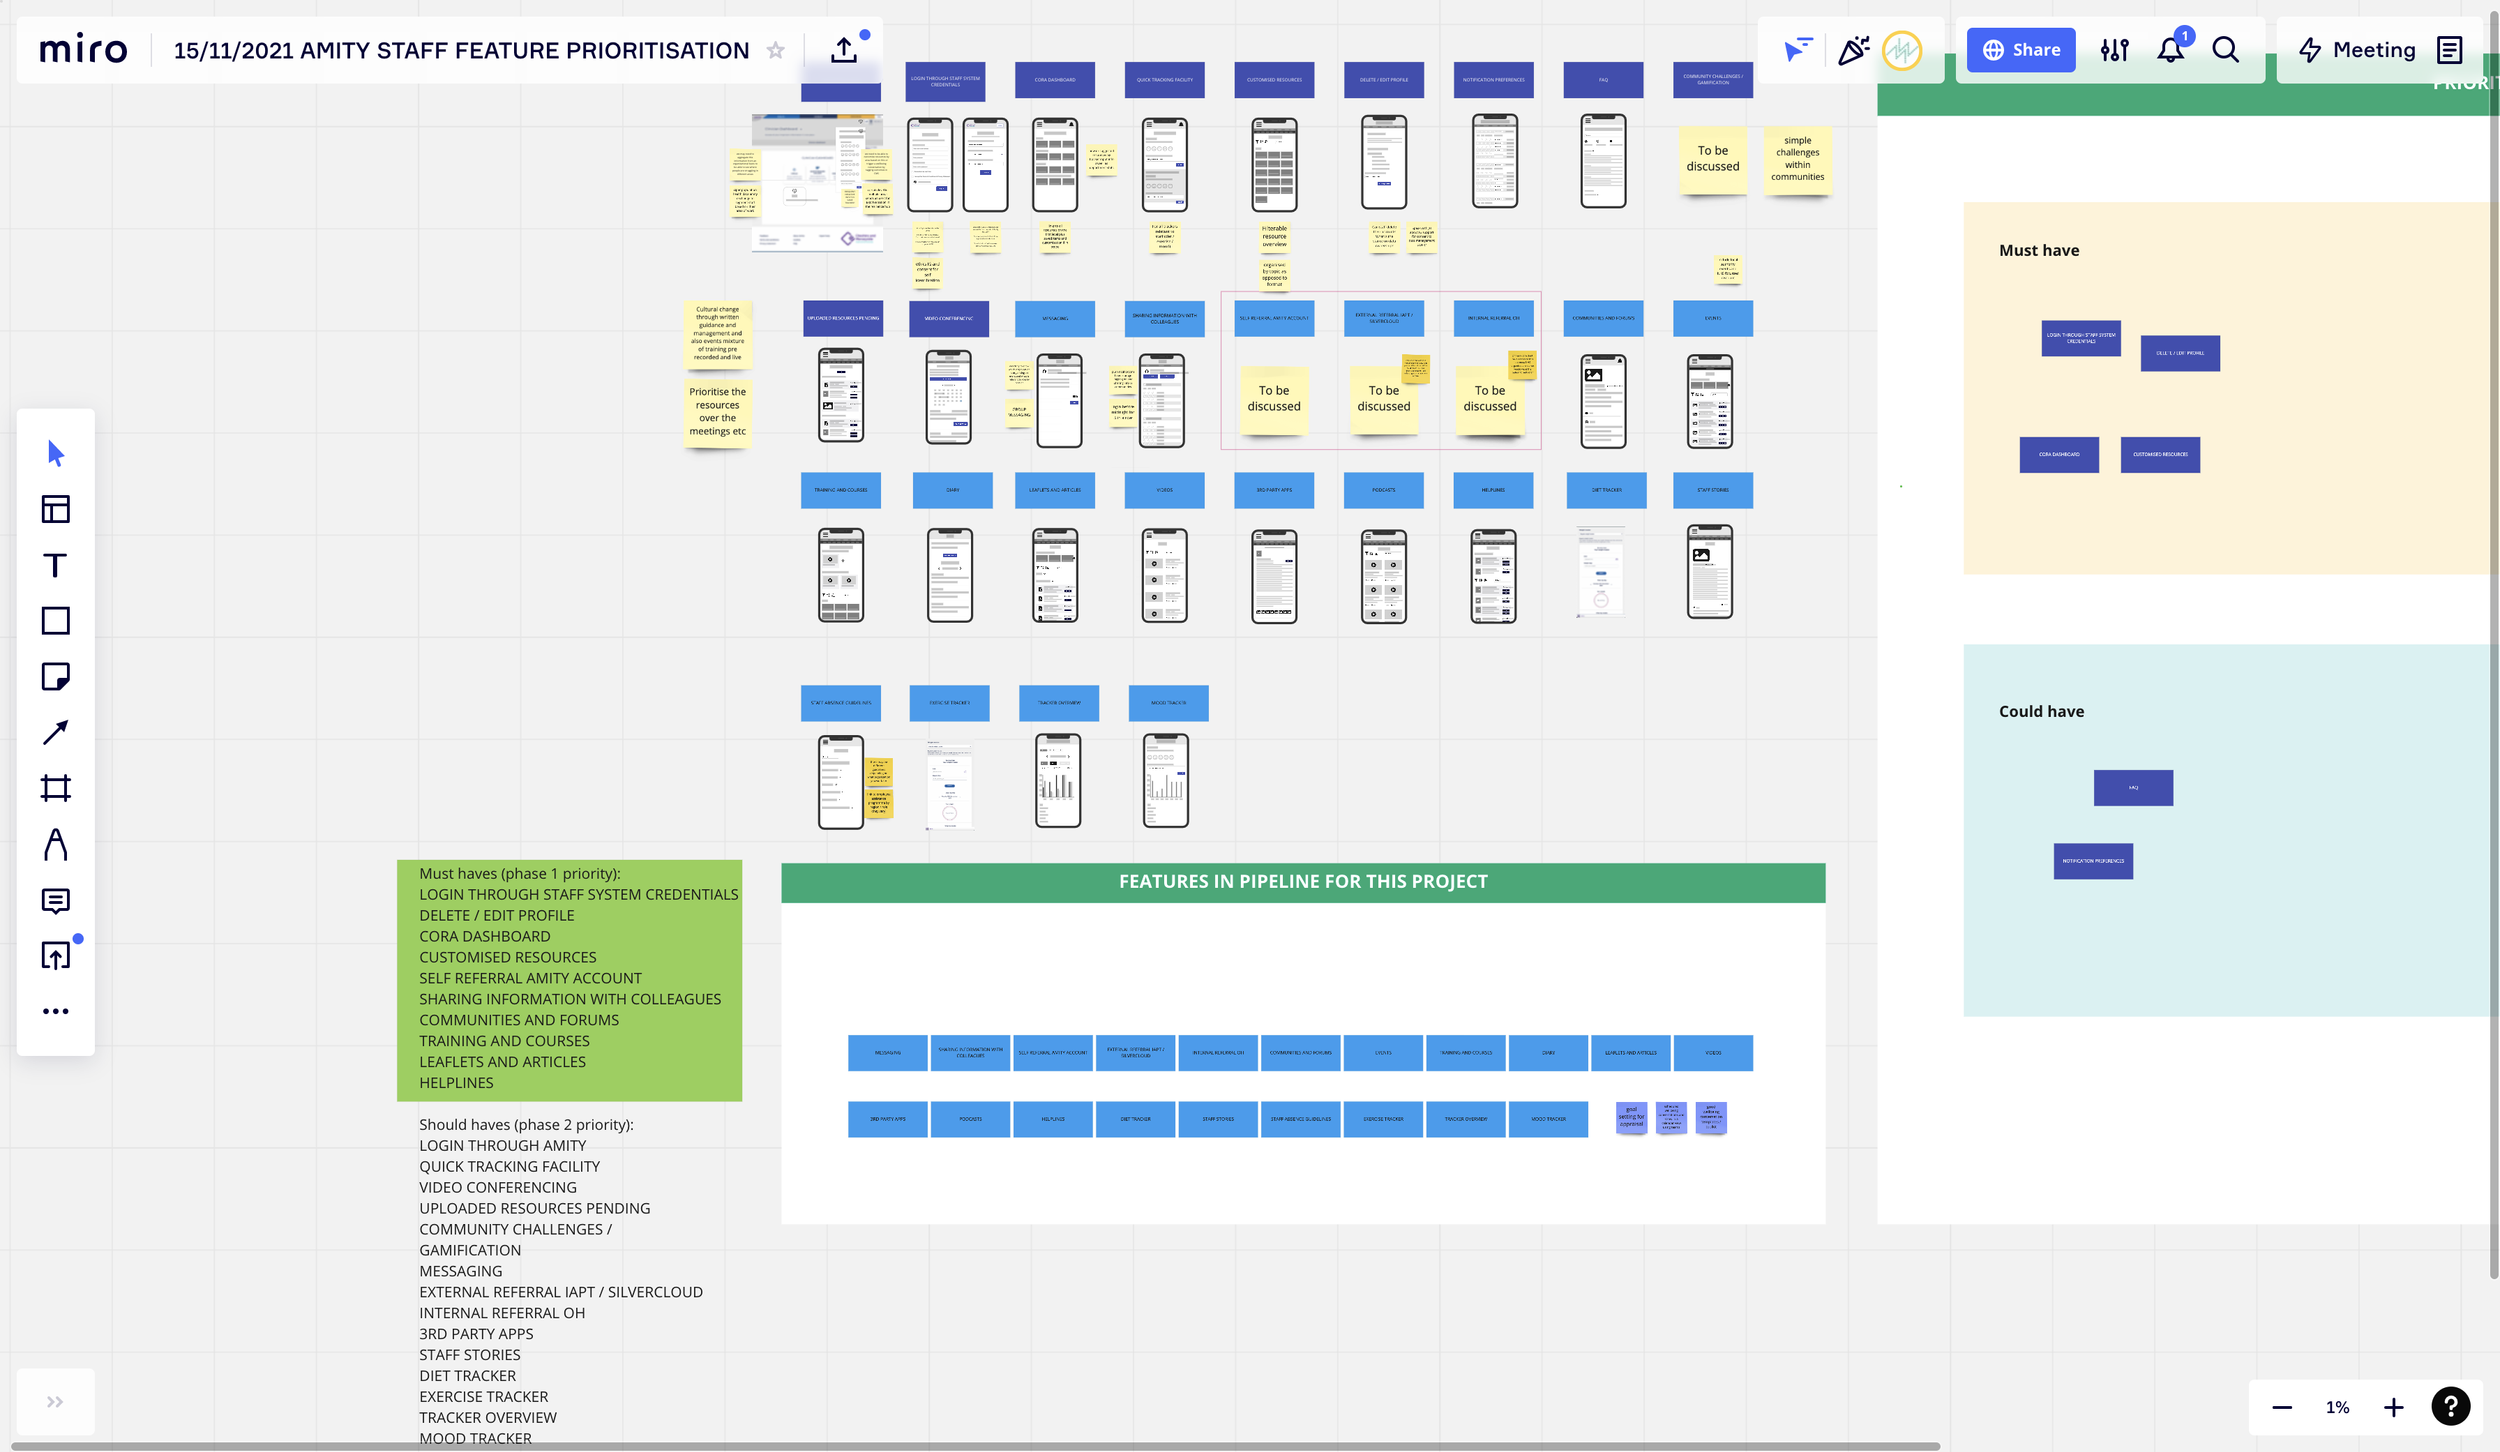Image resolution: width=2500 pixels, height=1452 pixels.
Task: Select the Frame tool
Action: click(x=55, y=788)
